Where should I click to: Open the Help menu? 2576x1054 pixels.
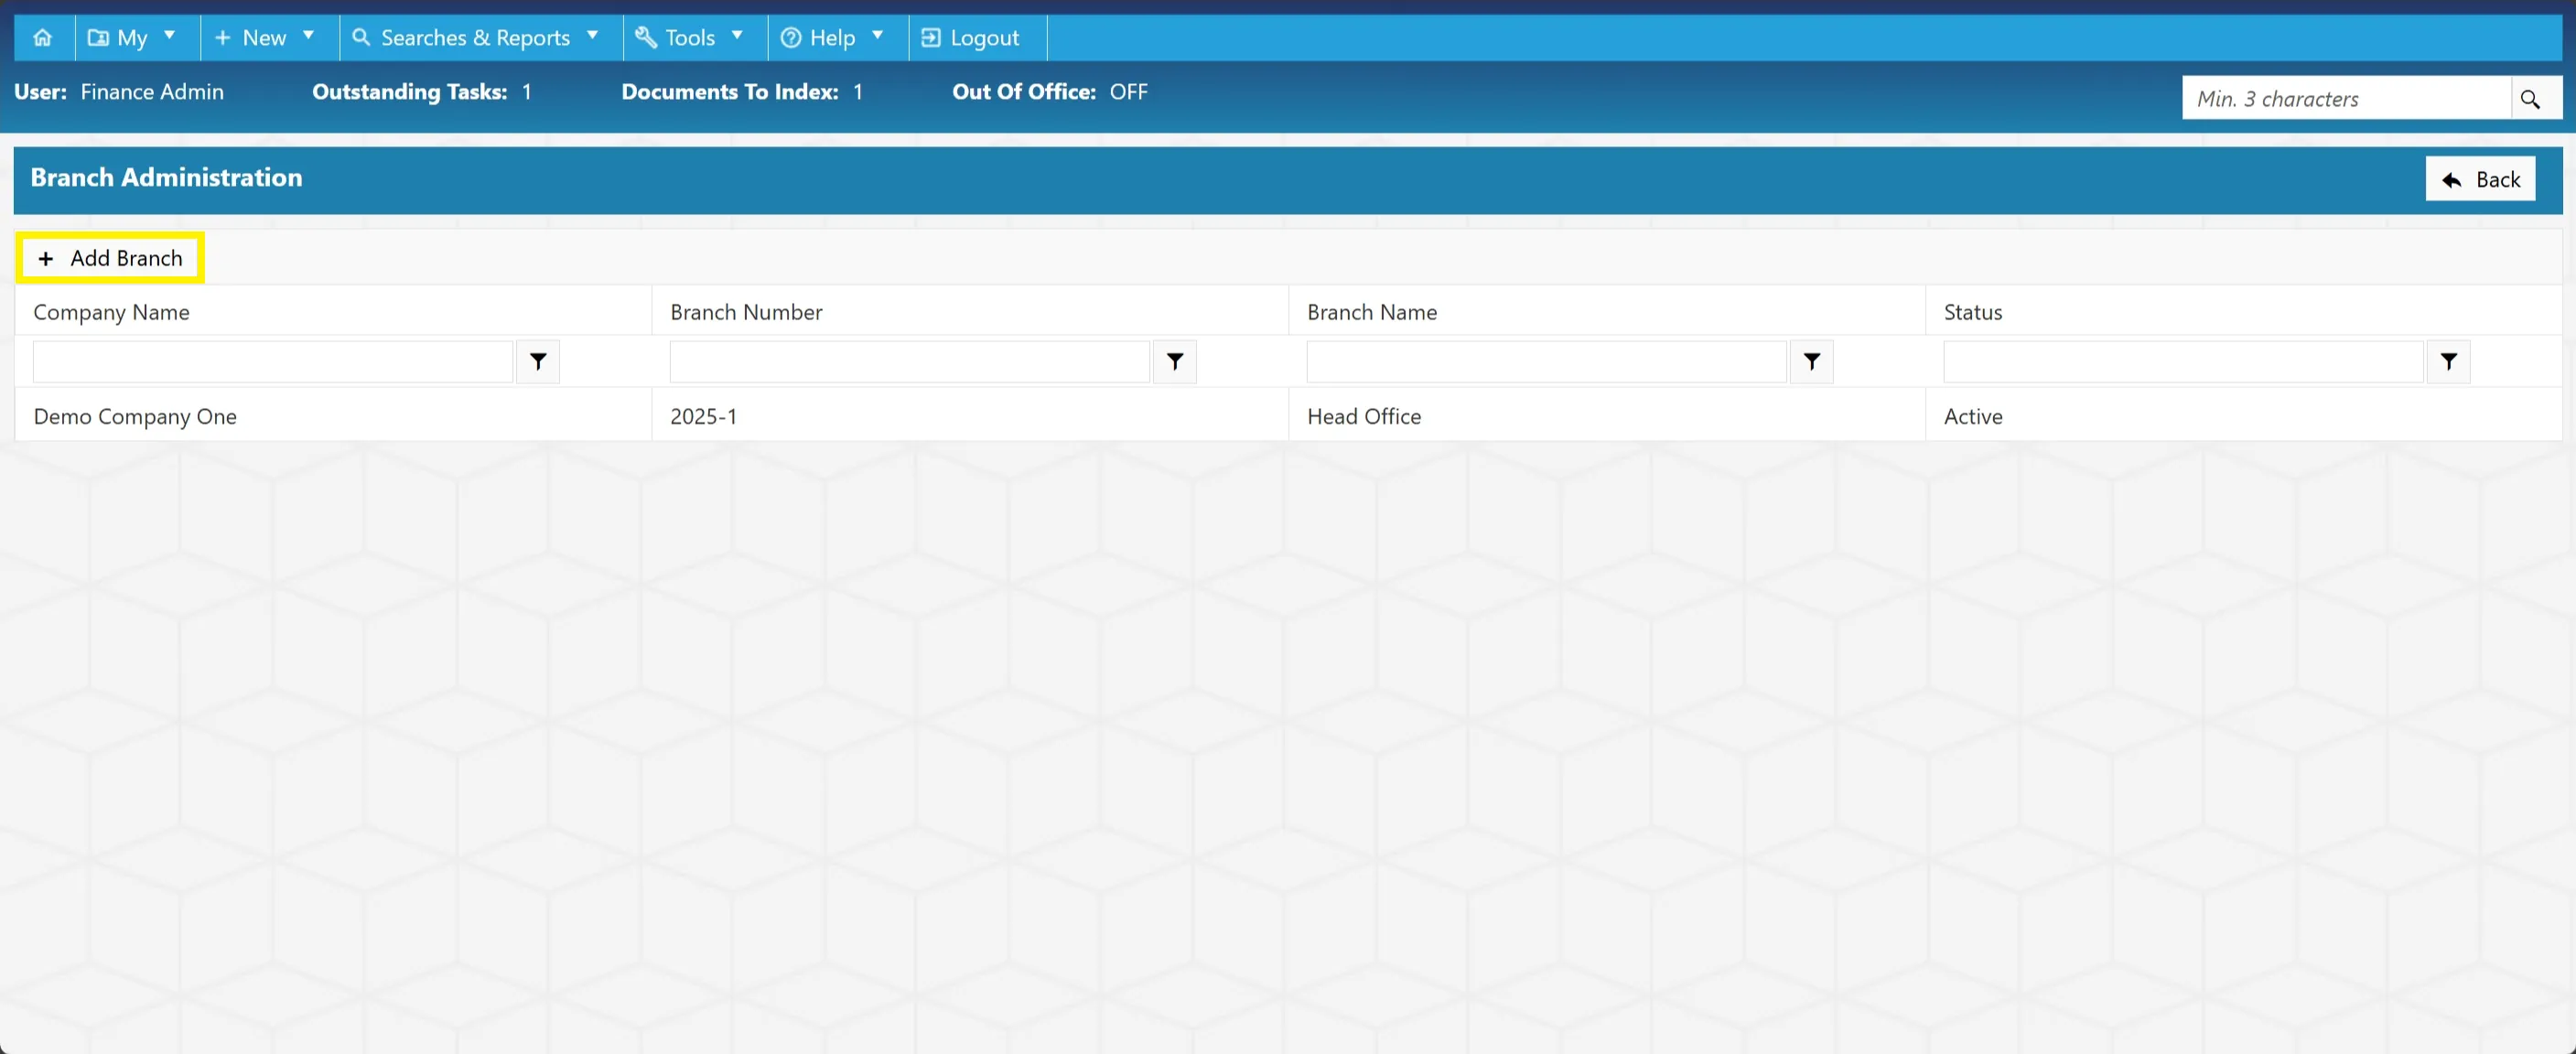(838, 38)
